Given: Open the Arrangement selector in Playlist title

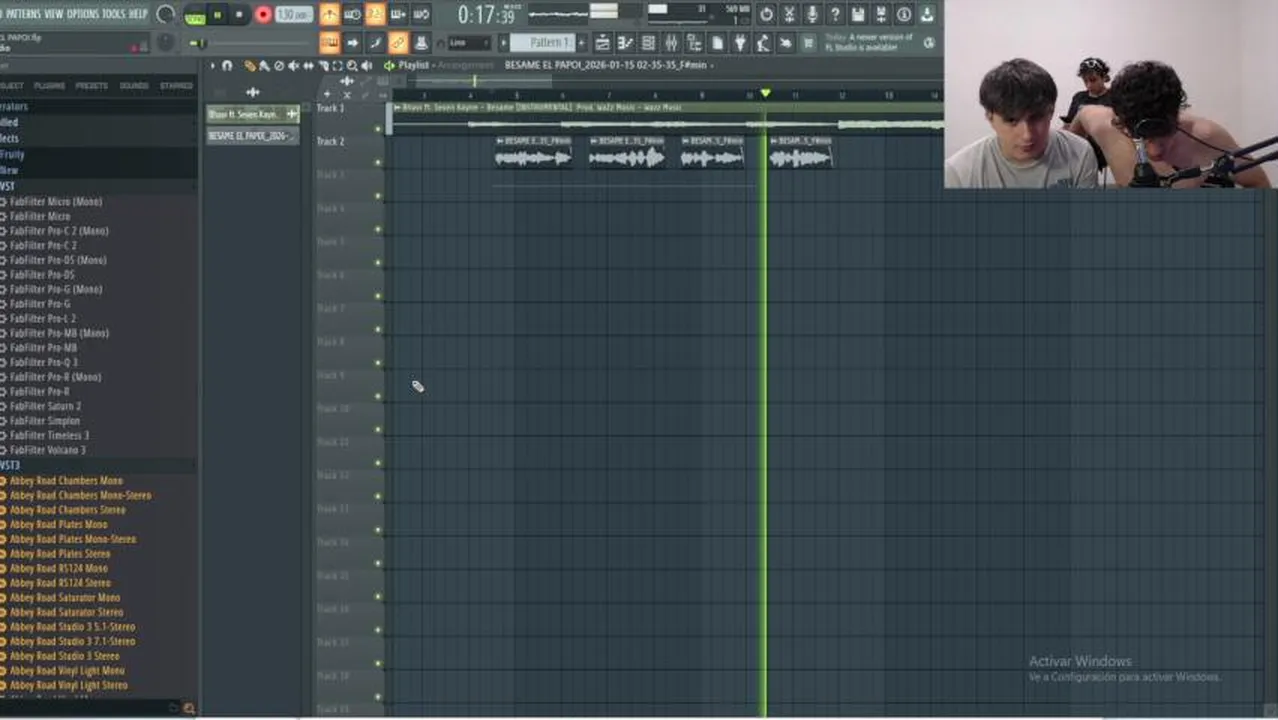Looking at the screenshot, I should point(465,66).
